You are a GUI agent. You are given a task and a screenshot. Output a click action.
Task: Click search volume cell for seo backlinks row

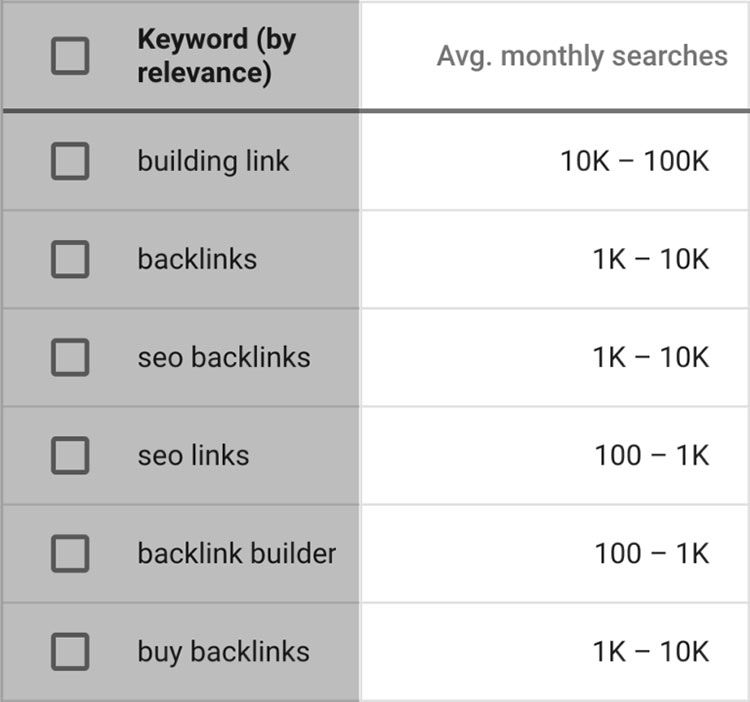[x=651, y=357]
